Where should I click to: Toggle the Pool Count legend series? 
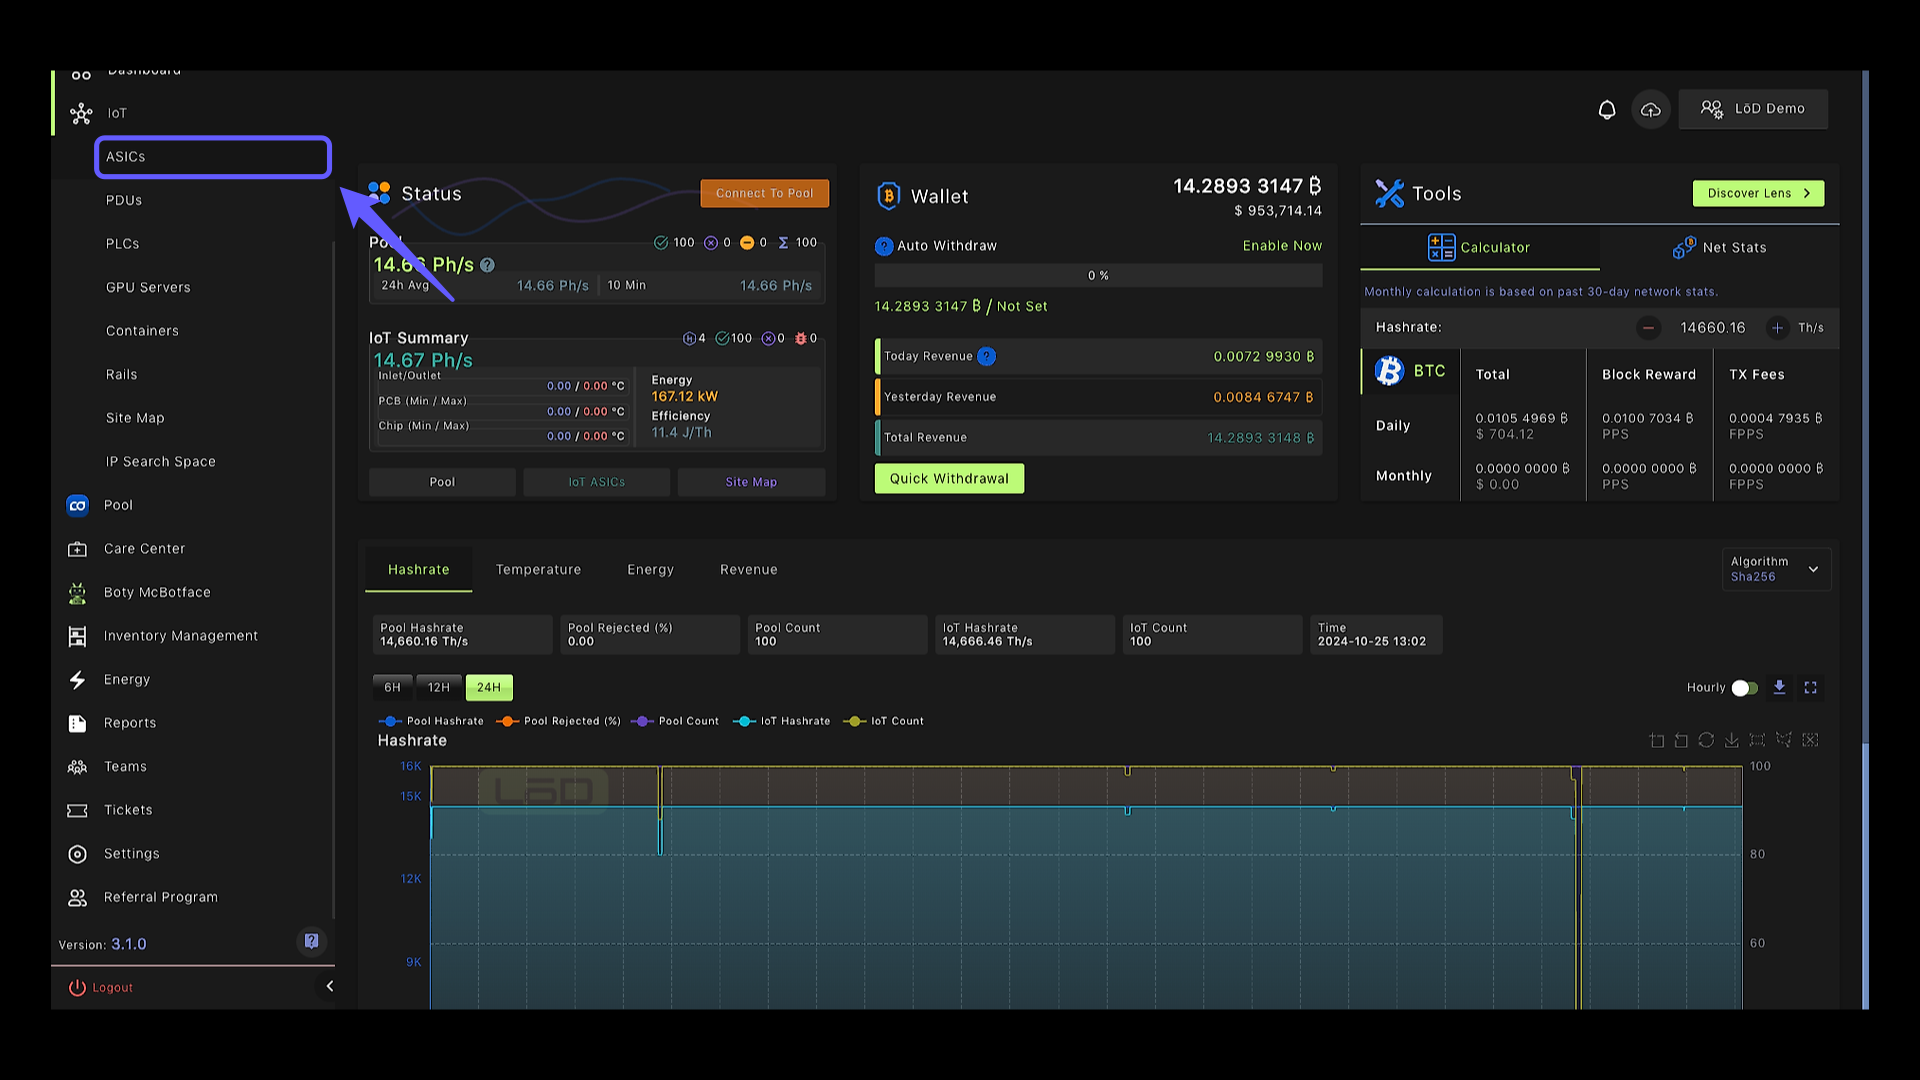coord(675,721)
